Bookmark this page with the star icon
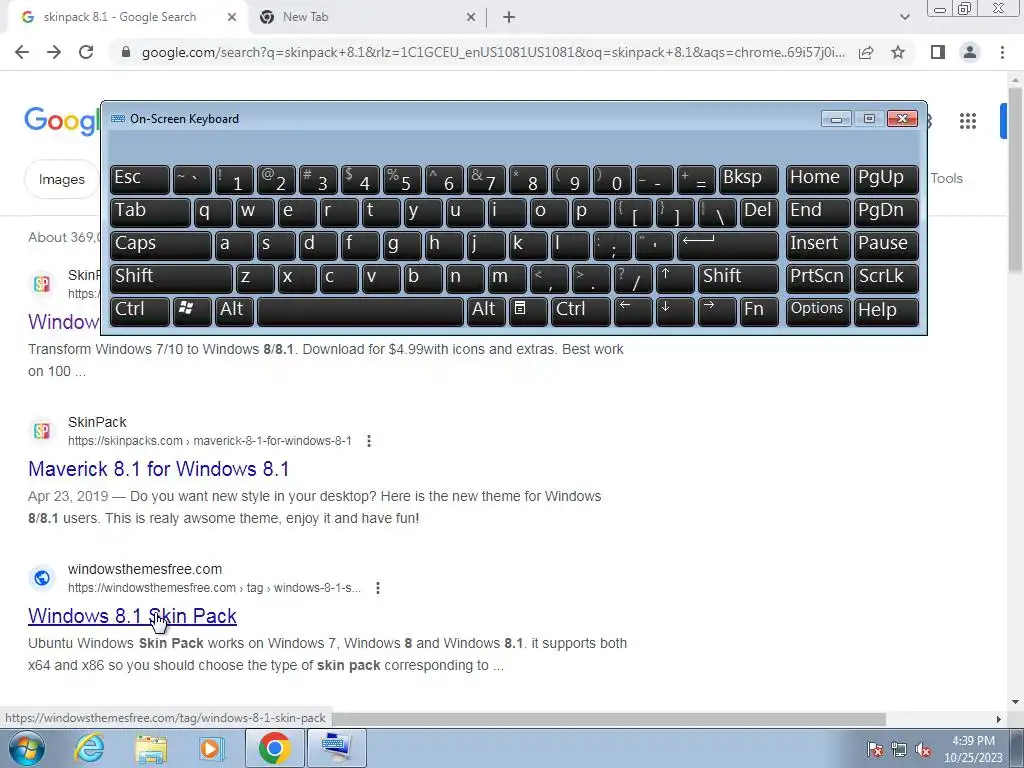1024x768 pixels. (898, 52)
